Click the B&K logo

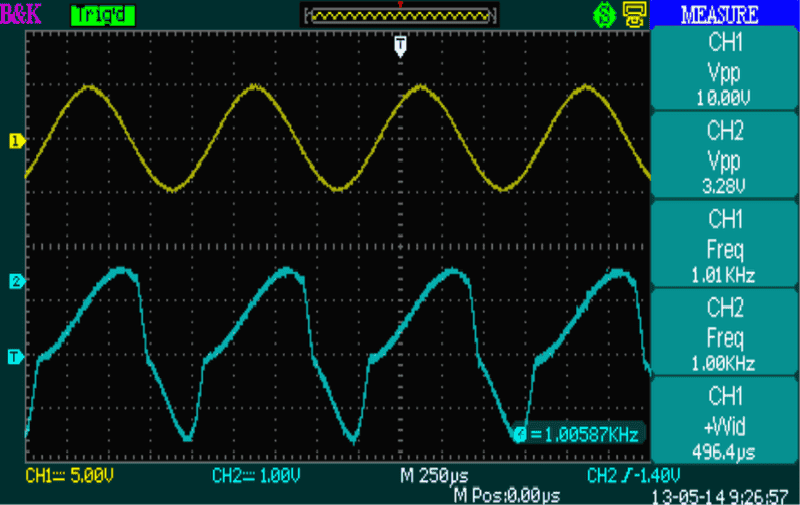pyautogui.click(x=20, y=14)
